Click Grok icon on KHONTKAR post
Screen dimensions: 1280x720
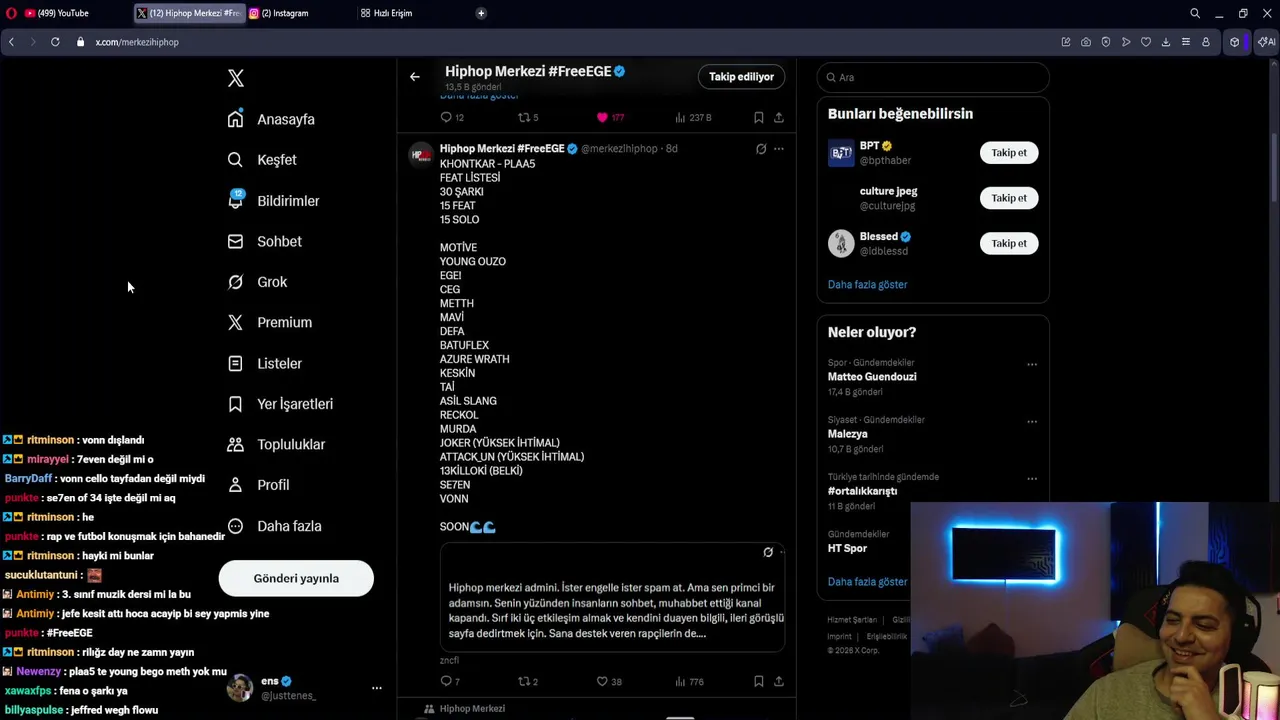(761, 149)
